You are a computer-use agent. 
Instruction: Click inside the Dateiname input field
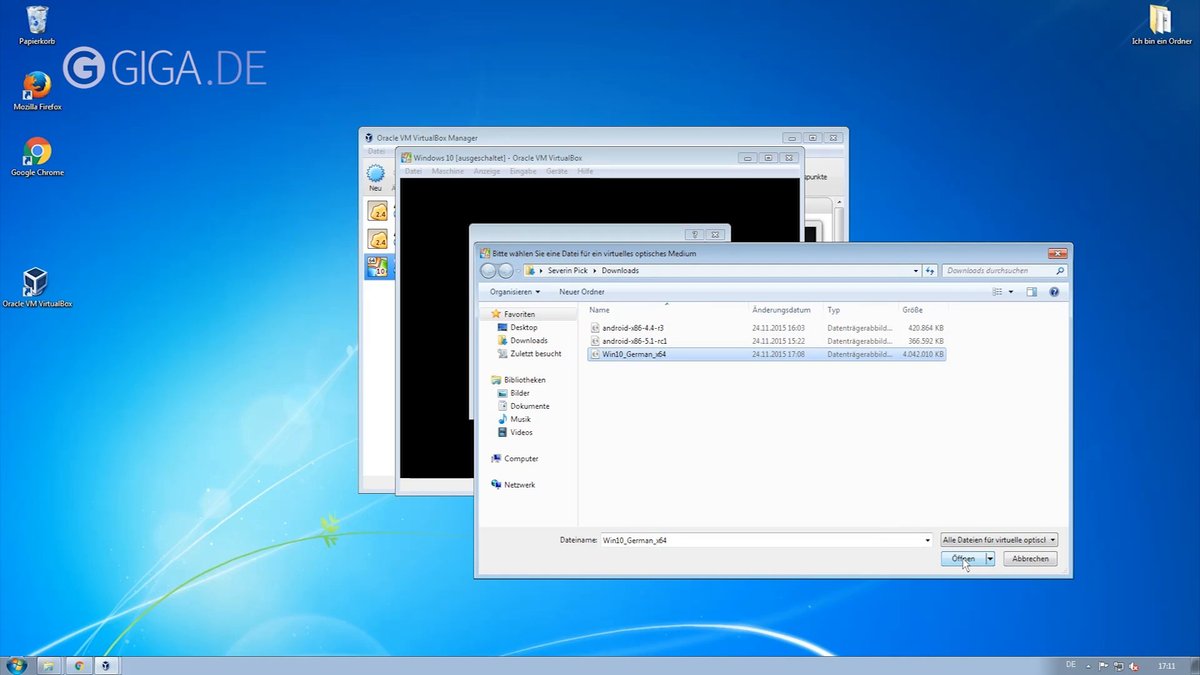pyautogui.click(x=760, y=539)
